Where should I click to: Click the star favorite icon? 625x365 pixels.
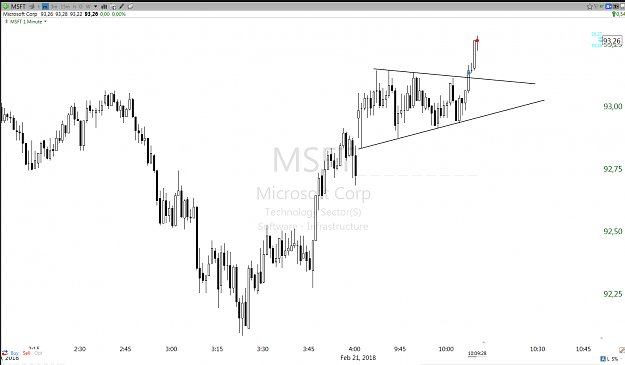tap(590, 6)
